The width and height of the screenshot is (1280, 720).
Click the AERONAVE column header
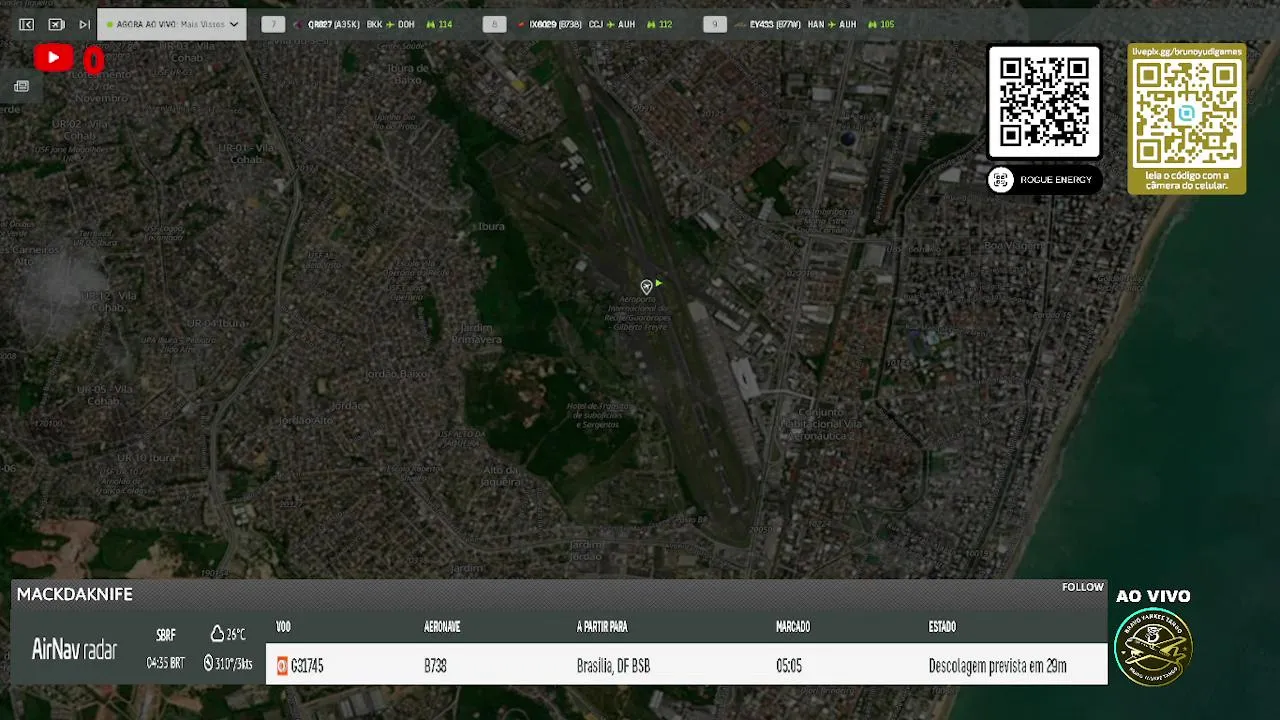[442, 627]
